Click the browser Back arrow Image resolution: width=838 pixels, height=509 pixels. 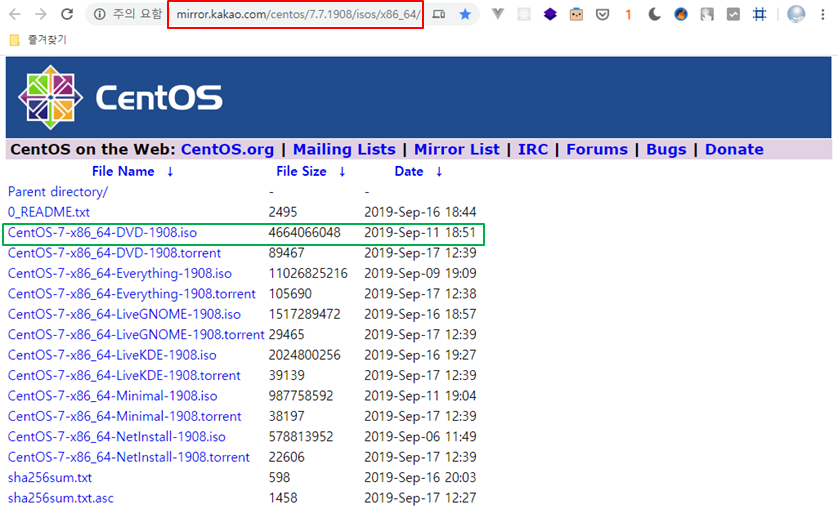click(15, 14)
